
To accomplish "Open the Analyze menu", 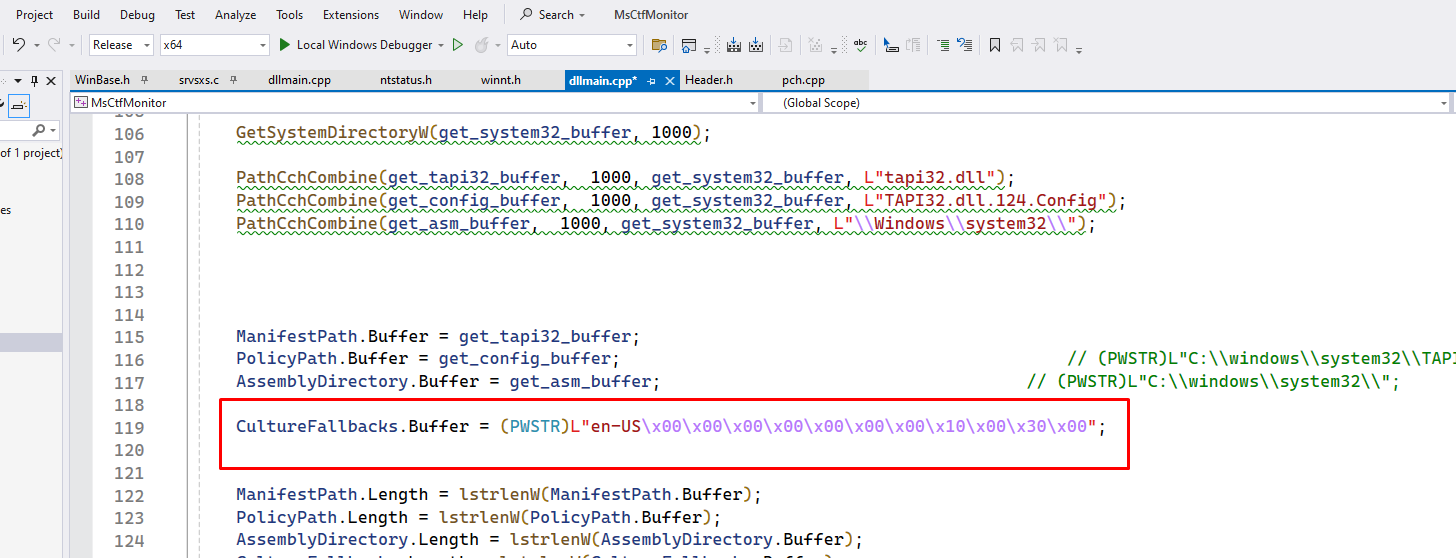I will click(236, 15).
